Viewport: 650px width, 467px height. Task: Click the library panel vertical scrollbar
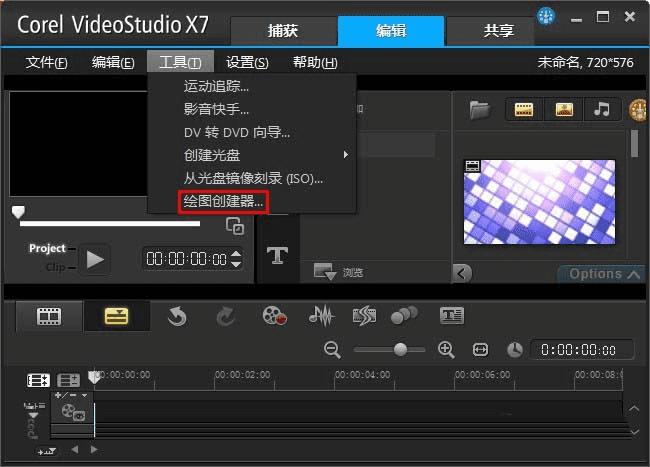[x=634, y=143]
